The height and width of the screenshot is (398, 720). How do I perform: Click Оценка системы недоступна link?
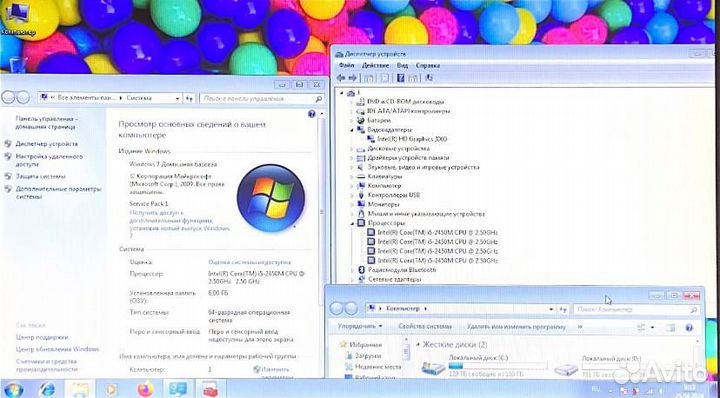pos(249,262)
